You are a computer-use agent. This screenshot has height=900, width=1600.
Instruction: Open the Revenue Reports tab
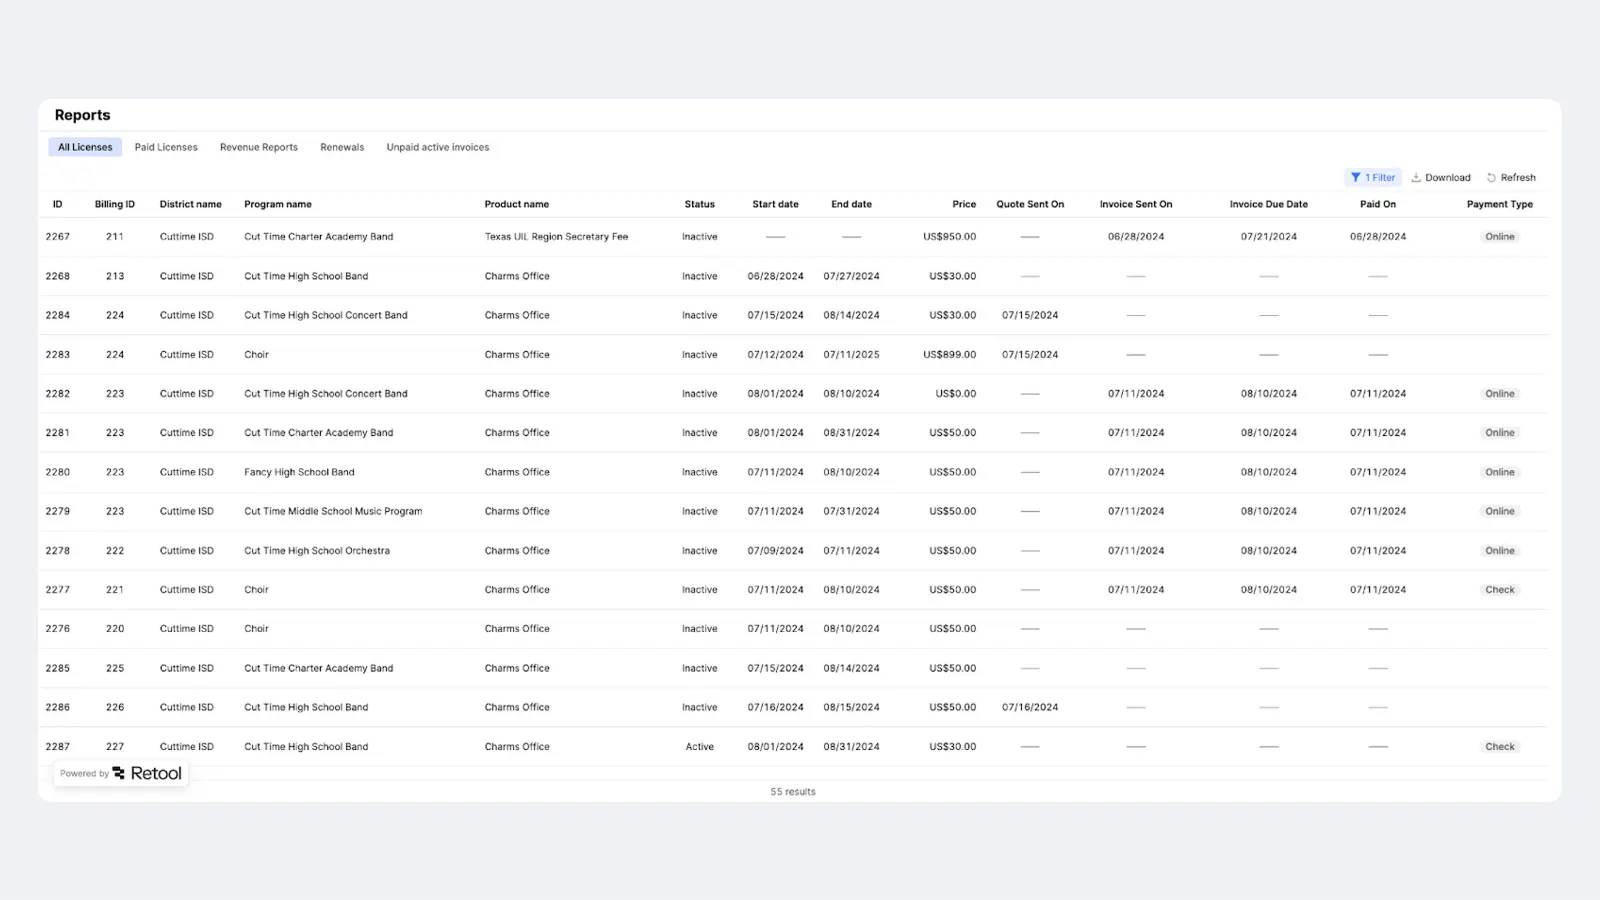[x=259, y=147]
